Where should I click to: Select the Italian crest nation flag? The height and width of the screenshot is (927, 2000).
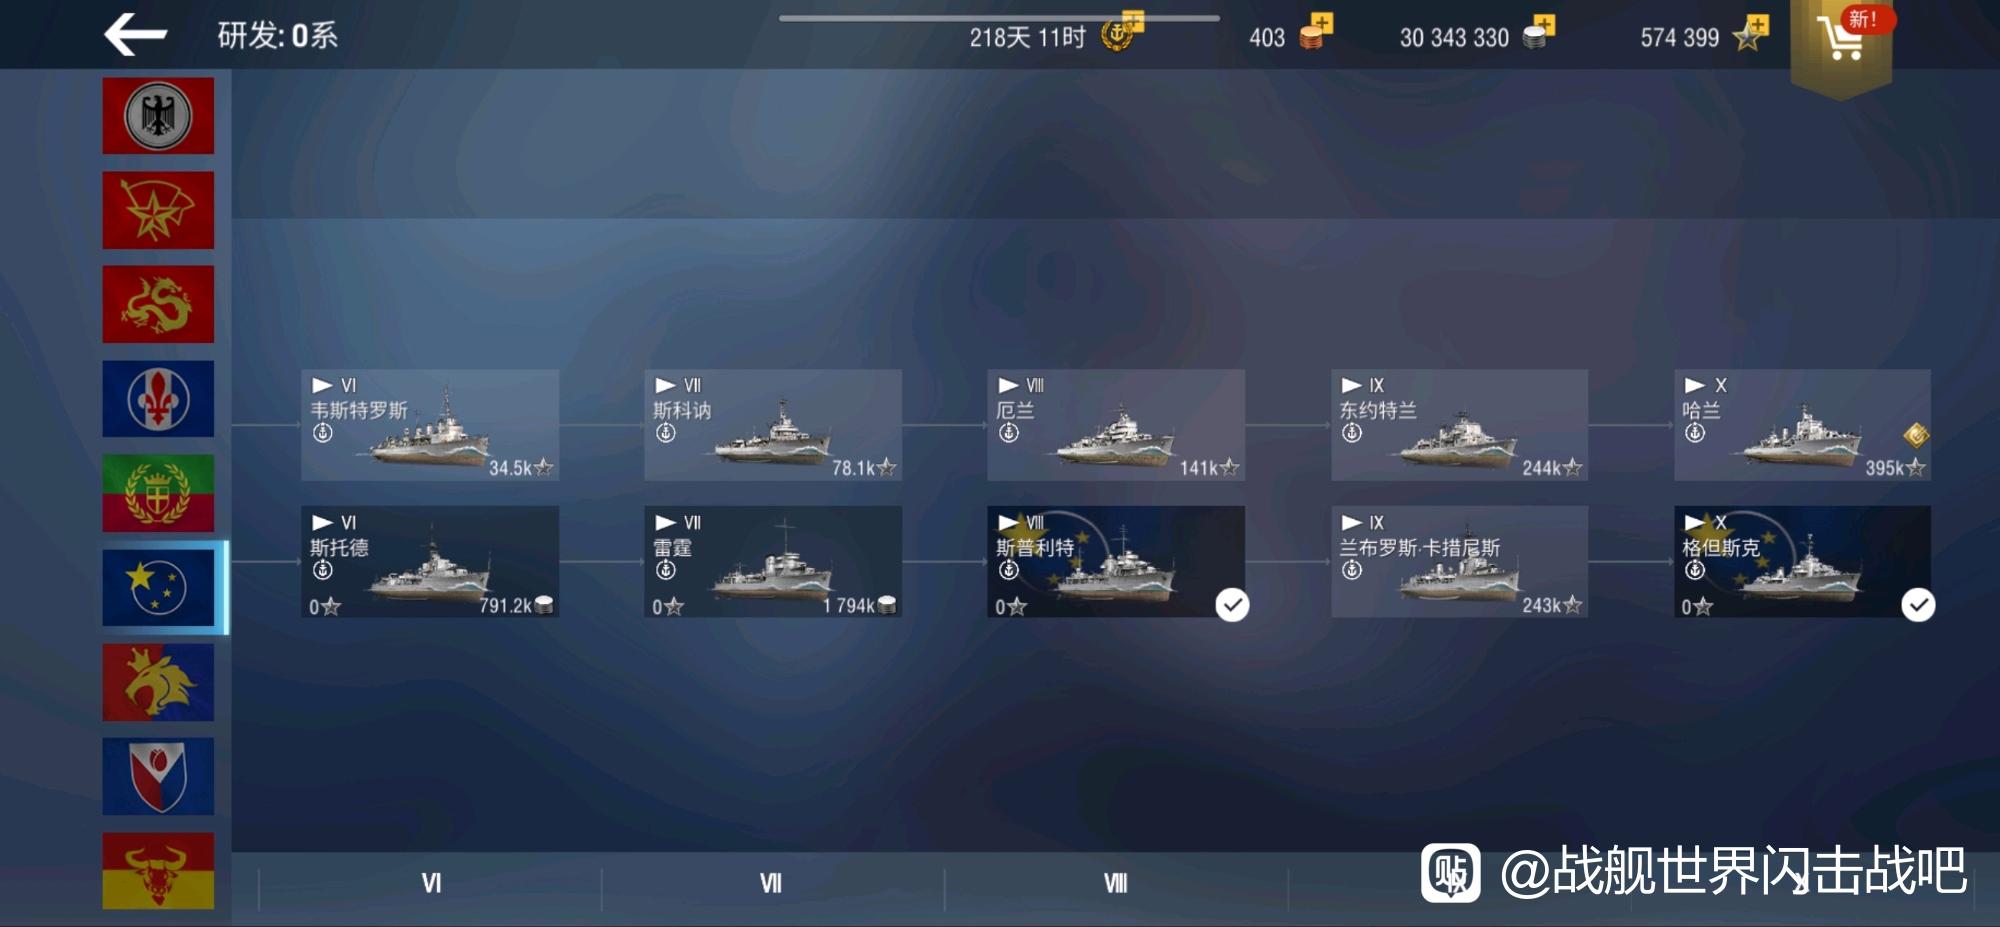(x=158, y=493)
